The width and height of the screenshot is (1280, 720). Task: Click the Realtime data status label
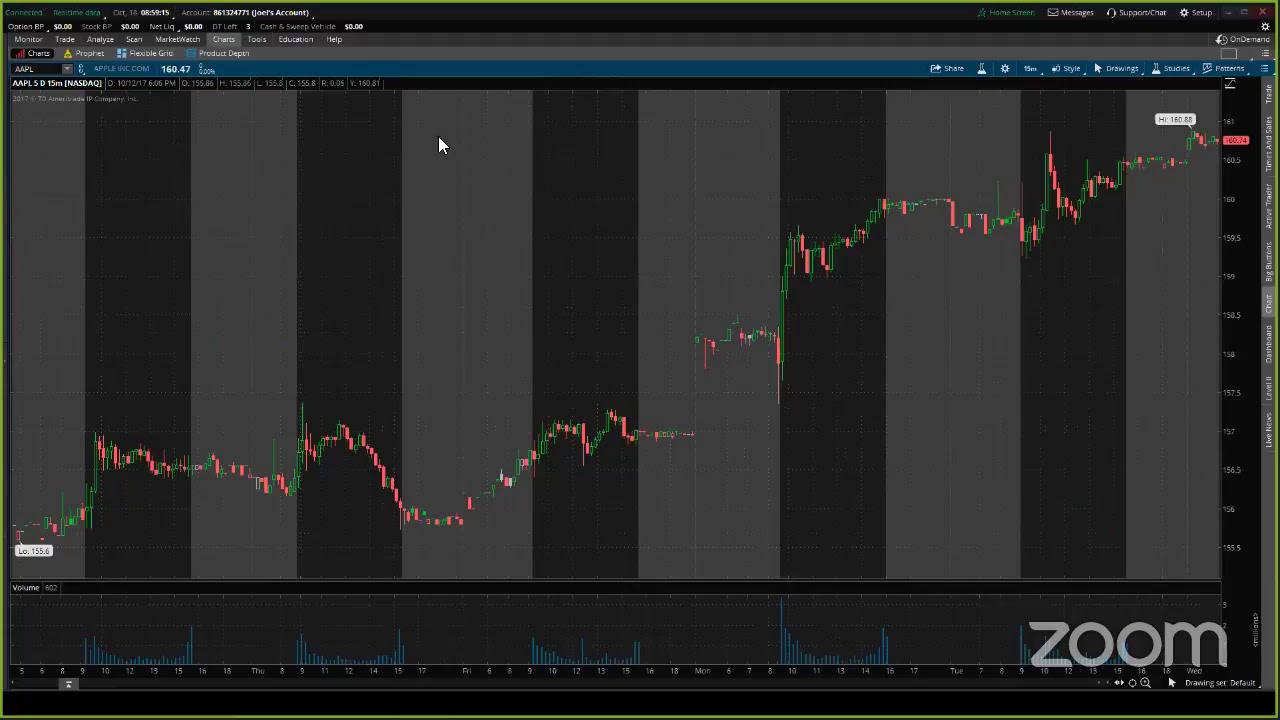click(x=76, y=12)
